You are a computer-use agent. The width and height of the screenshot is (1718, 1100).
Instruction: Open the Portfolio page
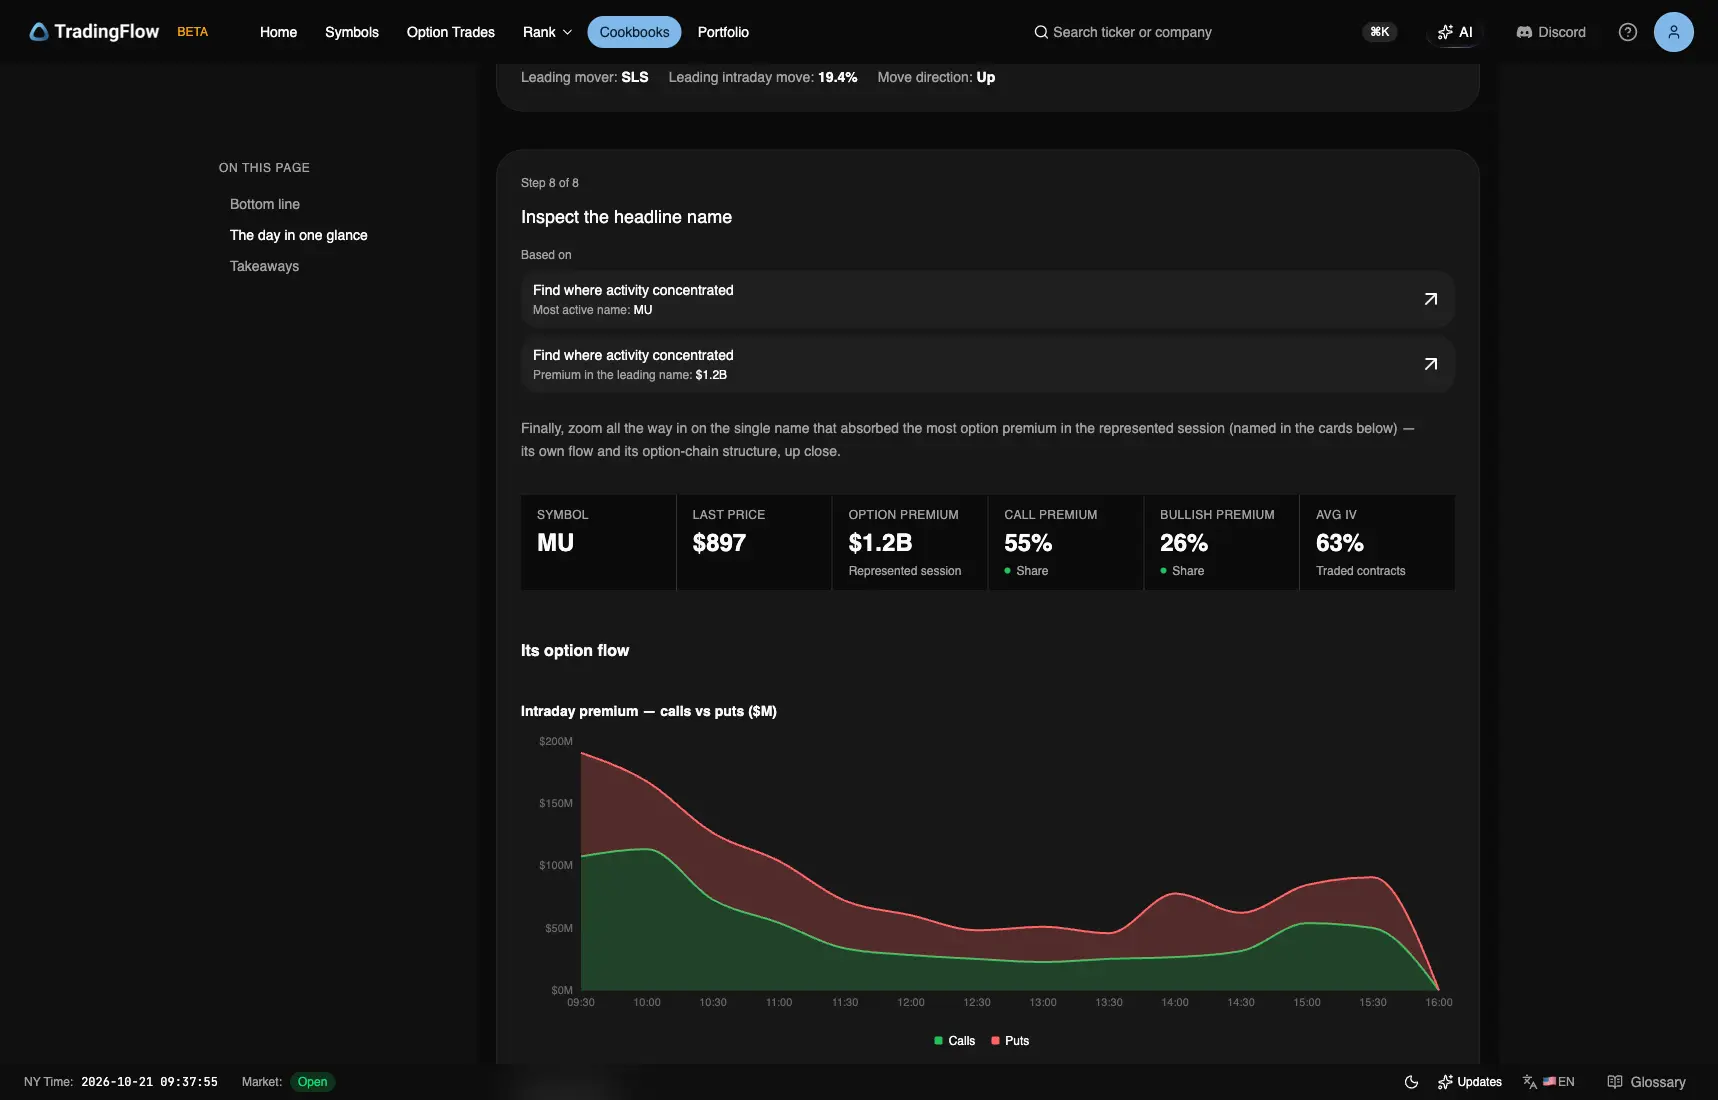[x=723, y=32]
